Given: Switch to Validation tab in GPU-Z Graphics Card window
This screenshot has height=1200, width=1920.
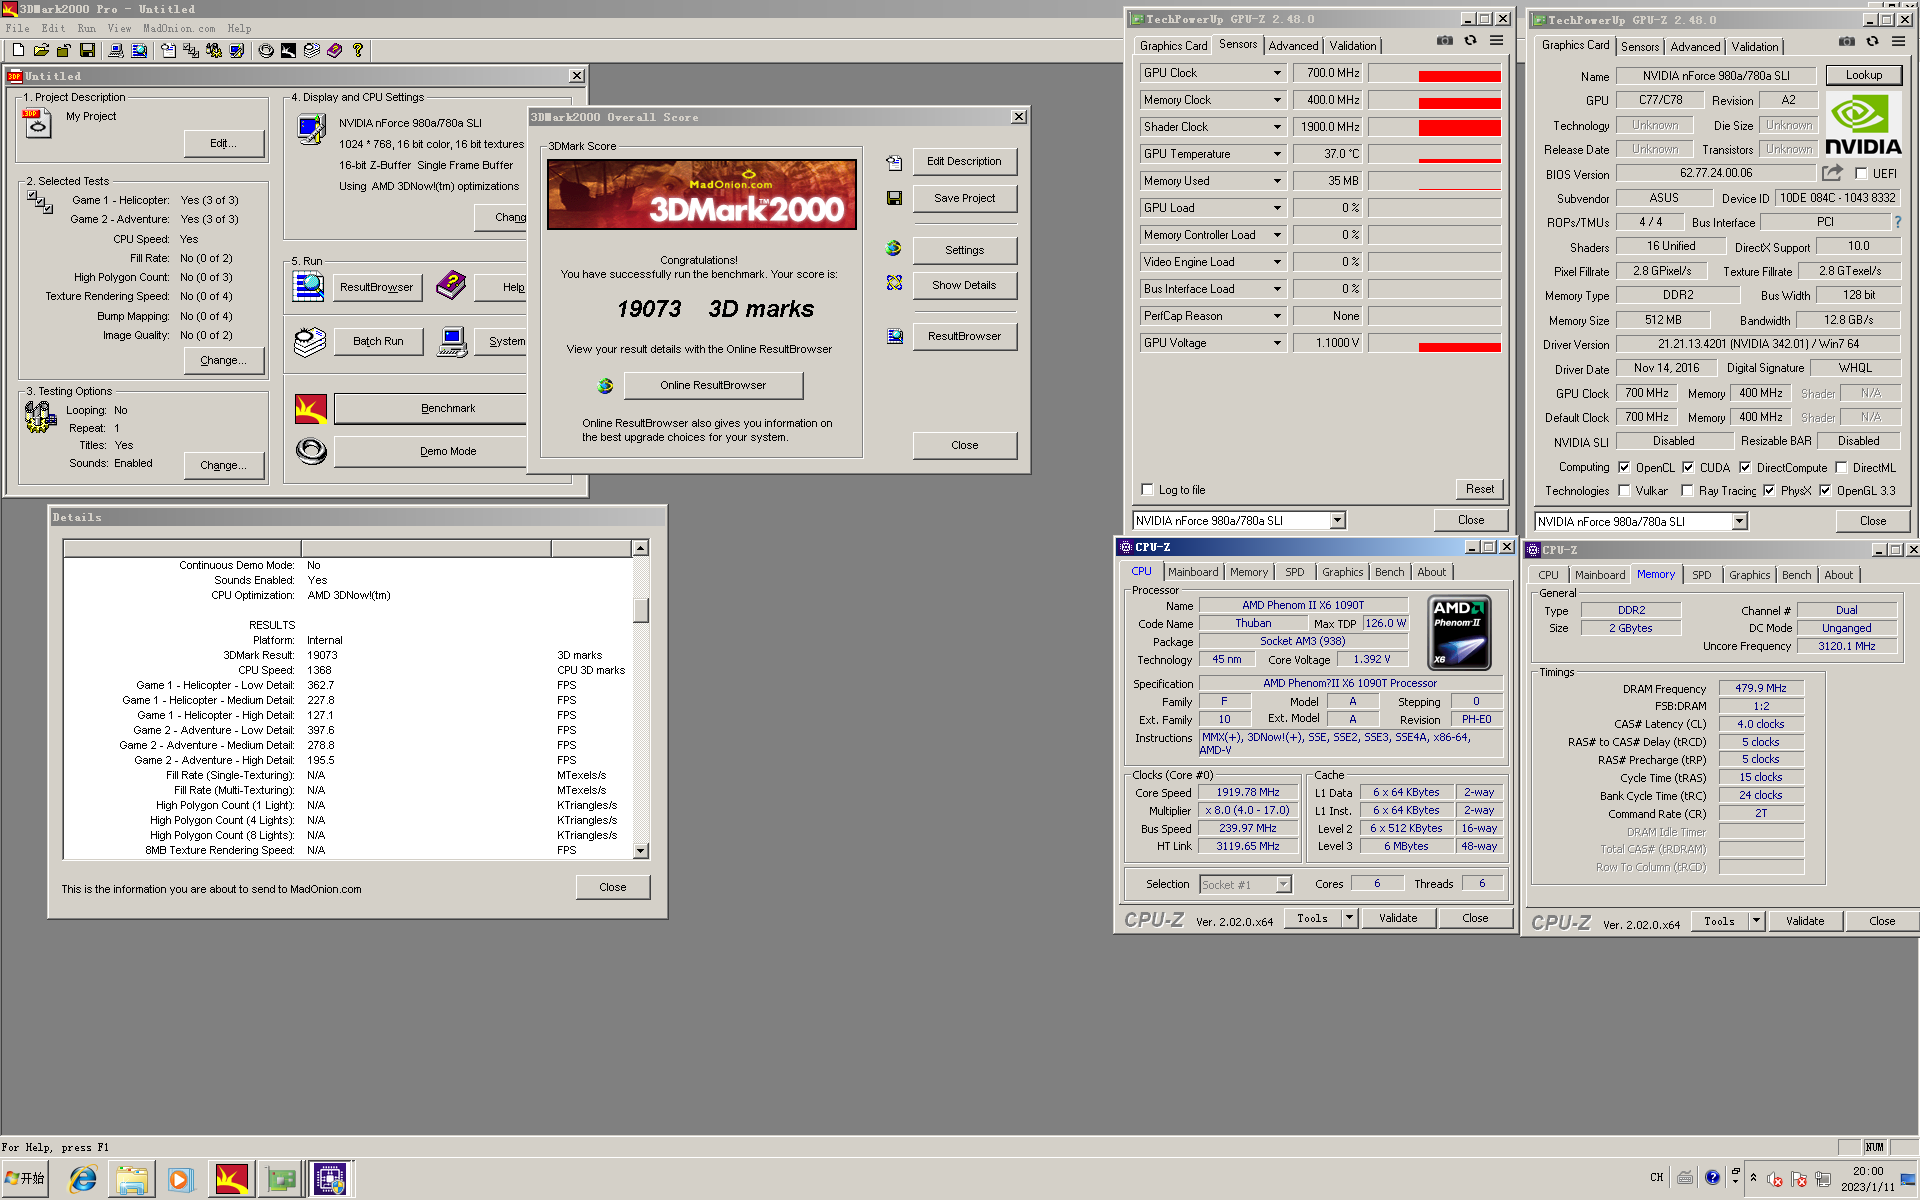Looking at the screenshot, I should click(x=1755, y=47).
